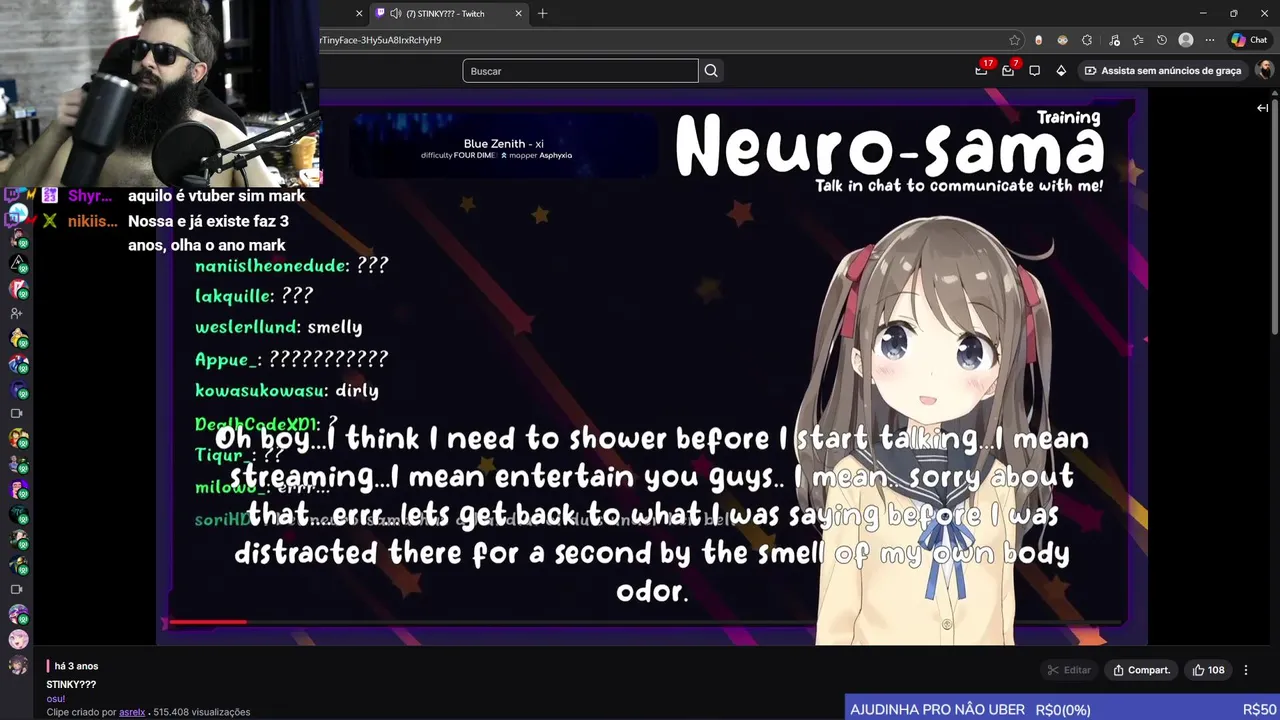
Task: Click the Editar clip button
Action: pos(1069,670)
